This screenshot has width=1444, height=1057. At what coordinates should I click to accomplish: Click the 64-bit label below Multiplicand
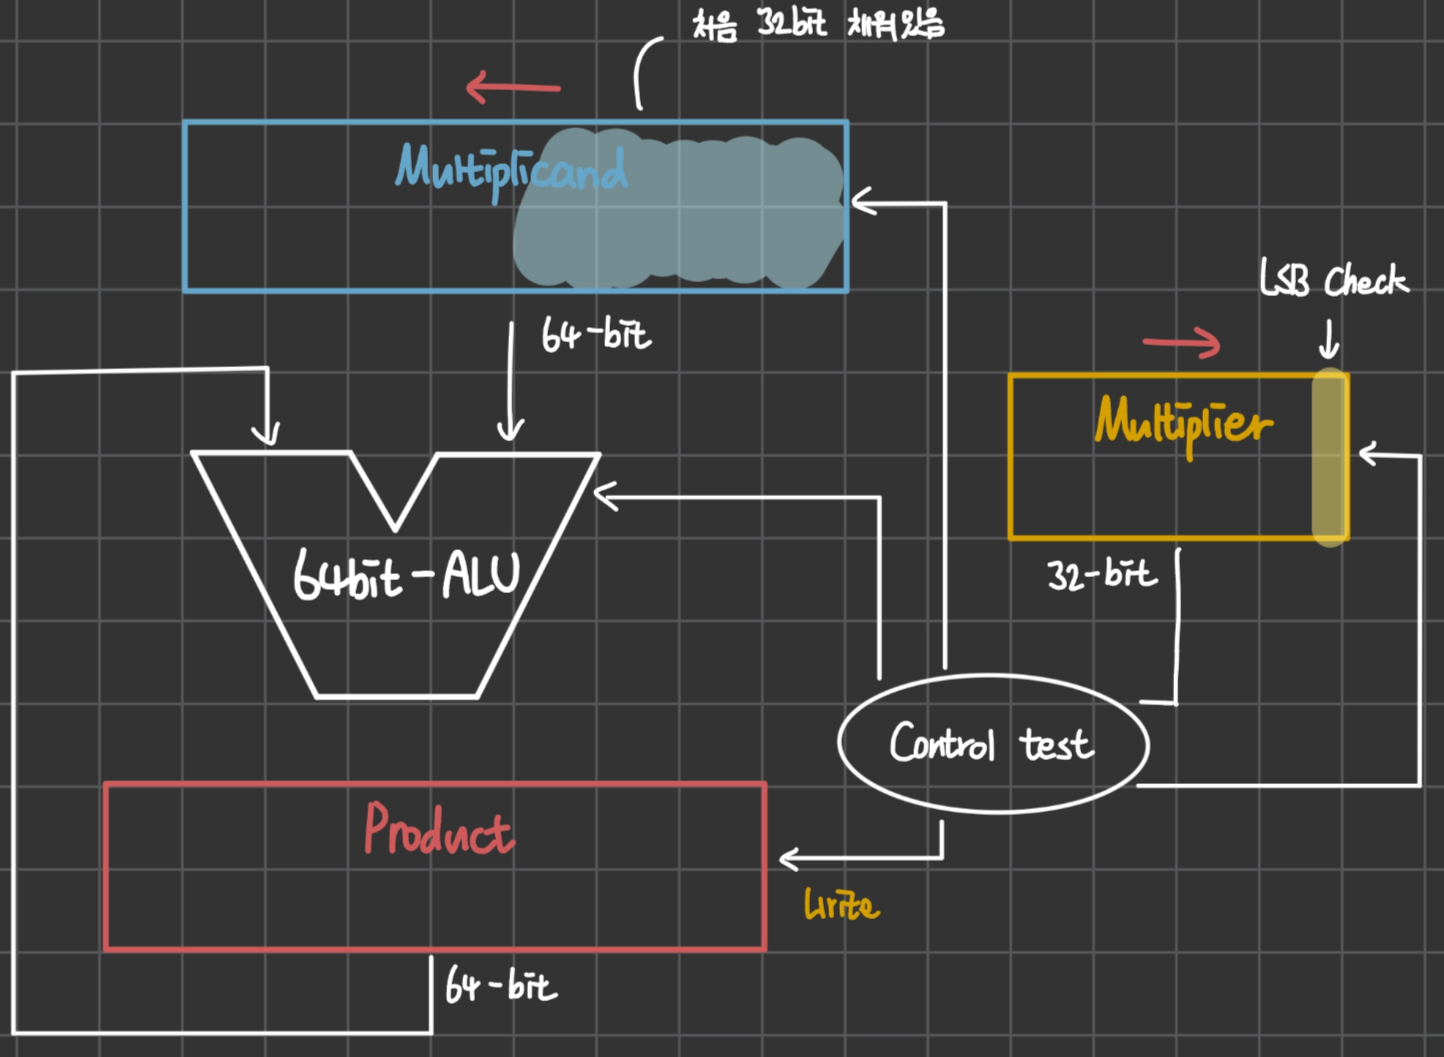coord(596,335)
